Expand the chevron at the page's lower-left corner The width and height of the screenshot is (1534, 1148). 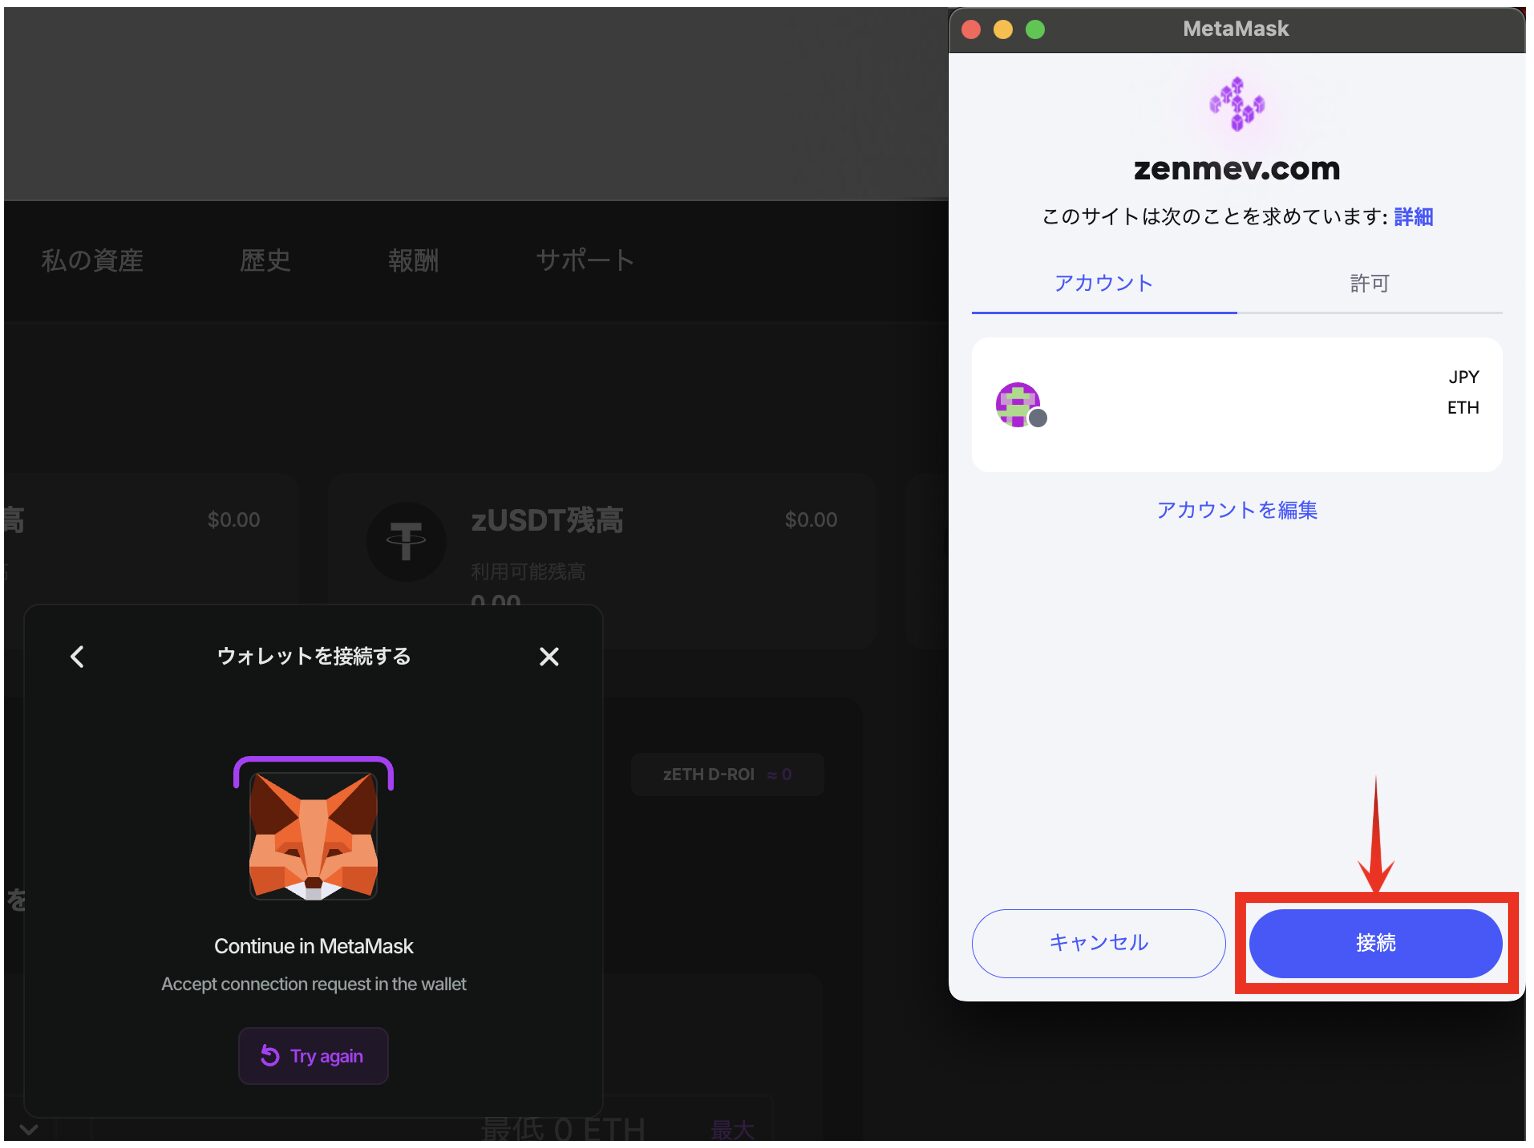tap(28, 1130)
